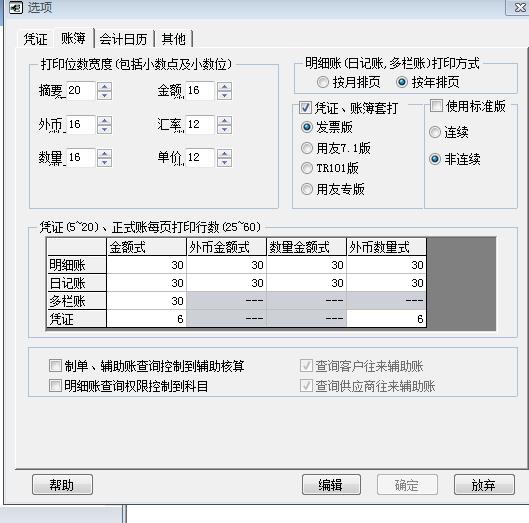This screenshot has width=529, height=523.
Task: Click the 明细账 金额式 row count cell
Action: [x=147, y=265]
